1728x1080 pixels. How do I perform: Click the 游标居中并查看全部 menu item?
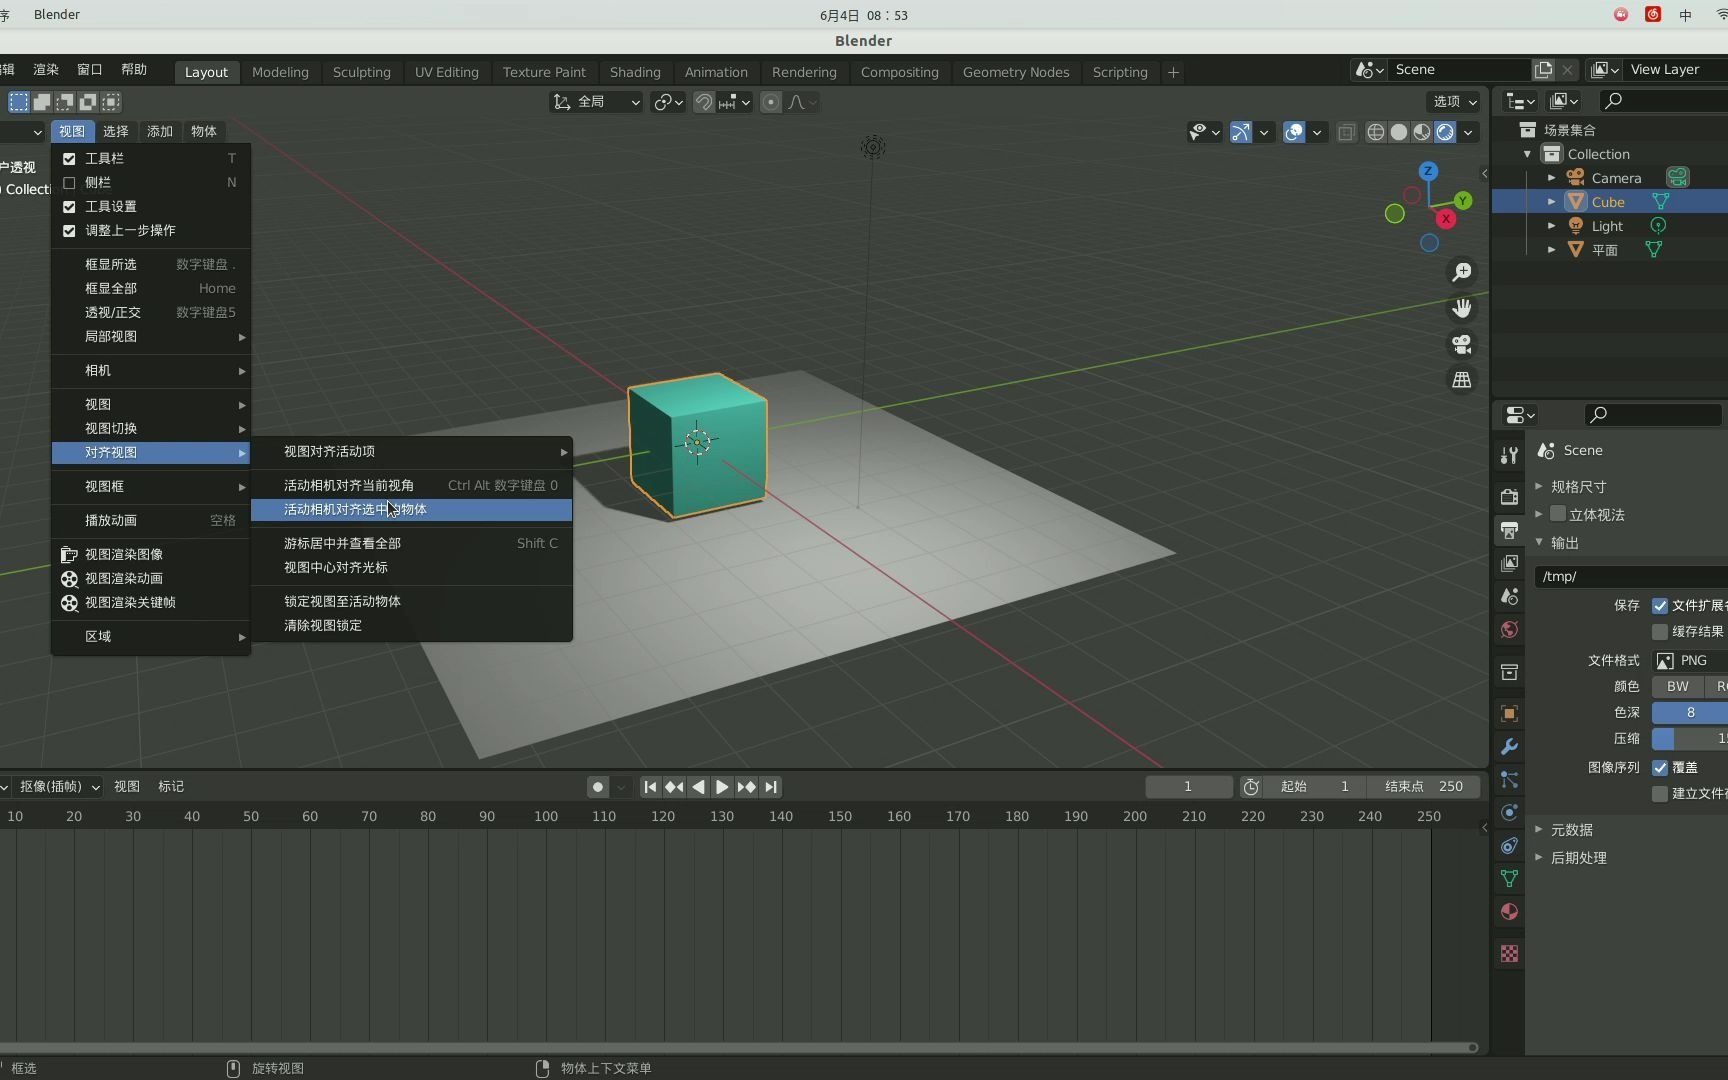(x=342, y=543)
